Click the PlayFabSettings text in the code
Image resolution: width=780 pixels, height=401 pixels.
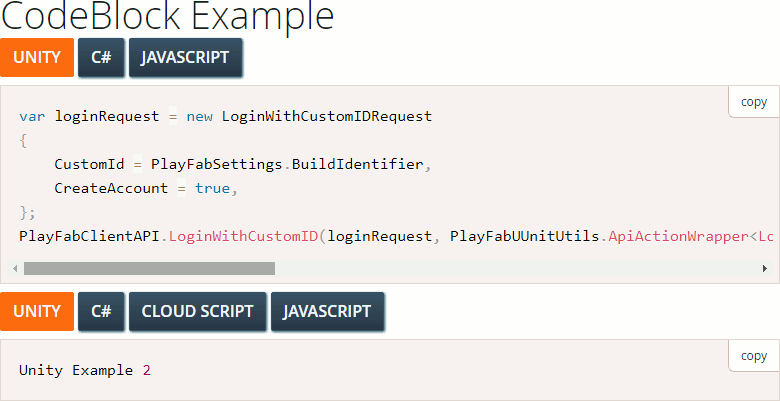tap(217, 165)
